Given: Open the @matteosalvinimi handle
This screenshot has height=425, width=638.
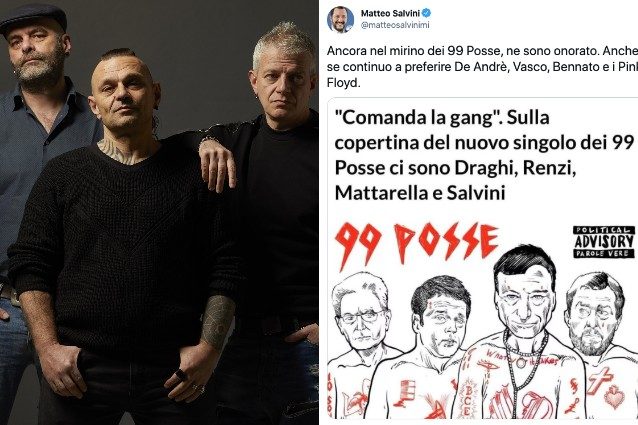Looking at the screenshot, I should [x=395, y=25].
